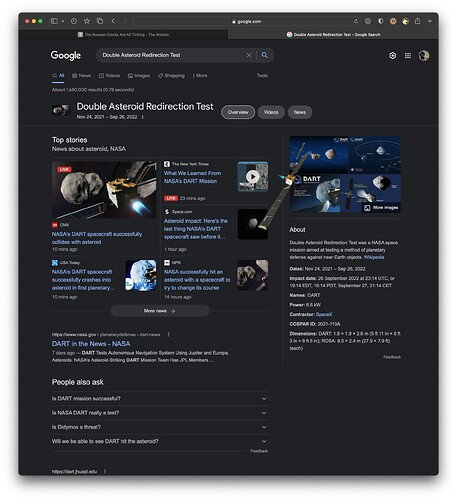Play the New York Times DART video
The width and height of the screenshot is (456, 500).
(253, 176)
